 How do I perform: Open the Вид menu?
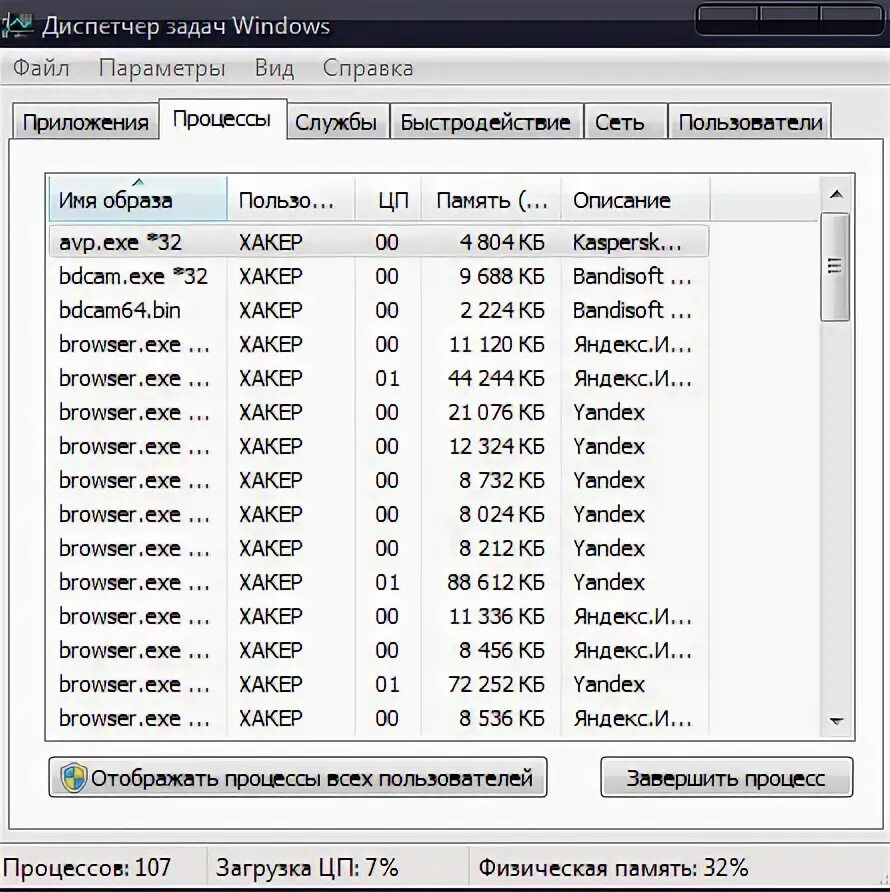point(274,68)
